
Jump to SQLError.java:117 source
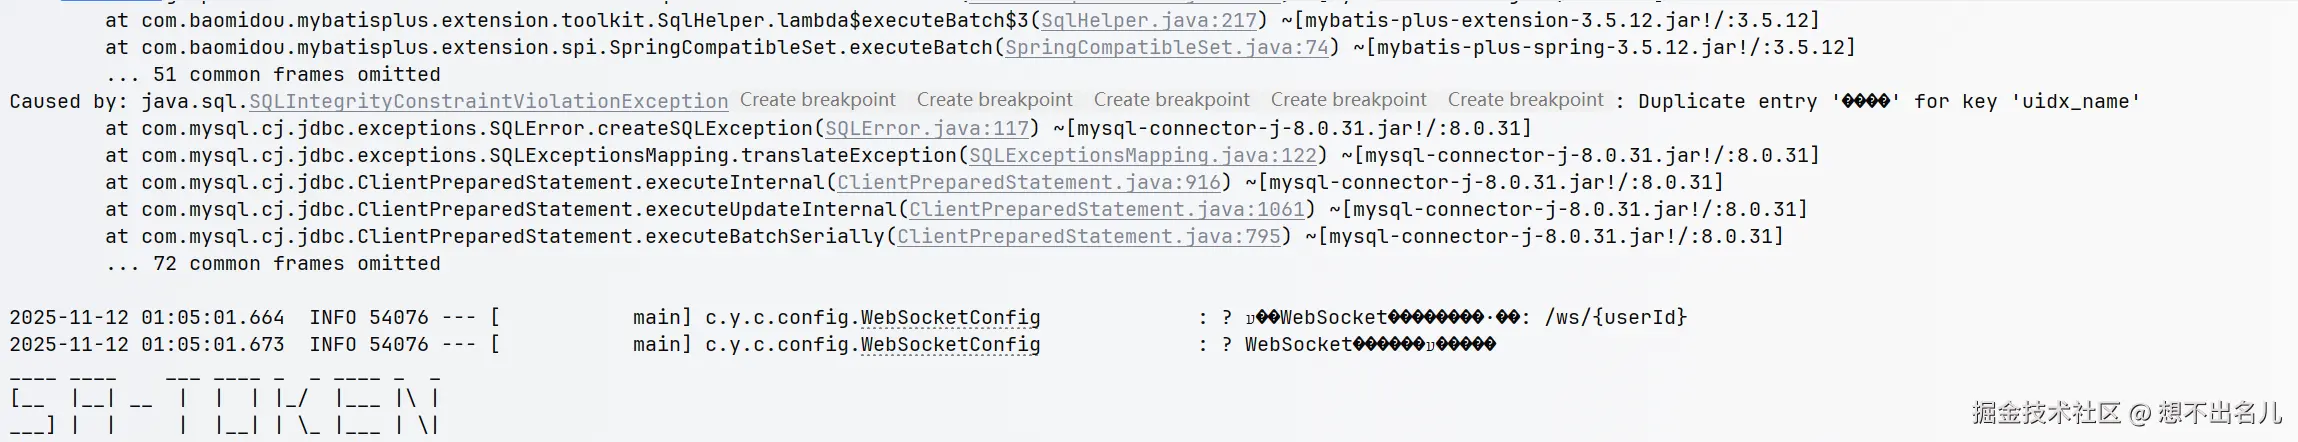pyautogui.click(x=927, y=128)
